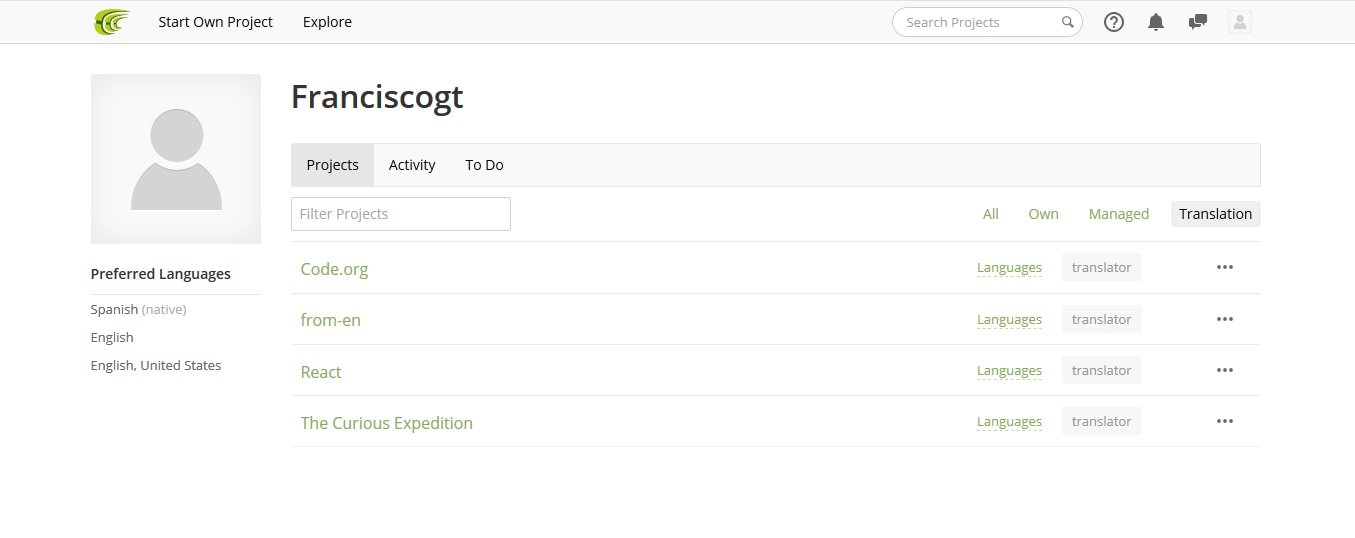Select the Managed projects filter
Image resolution: width=1355 pixels, height=538 pixels.
pyautogui.click(x=1118, y=214)
